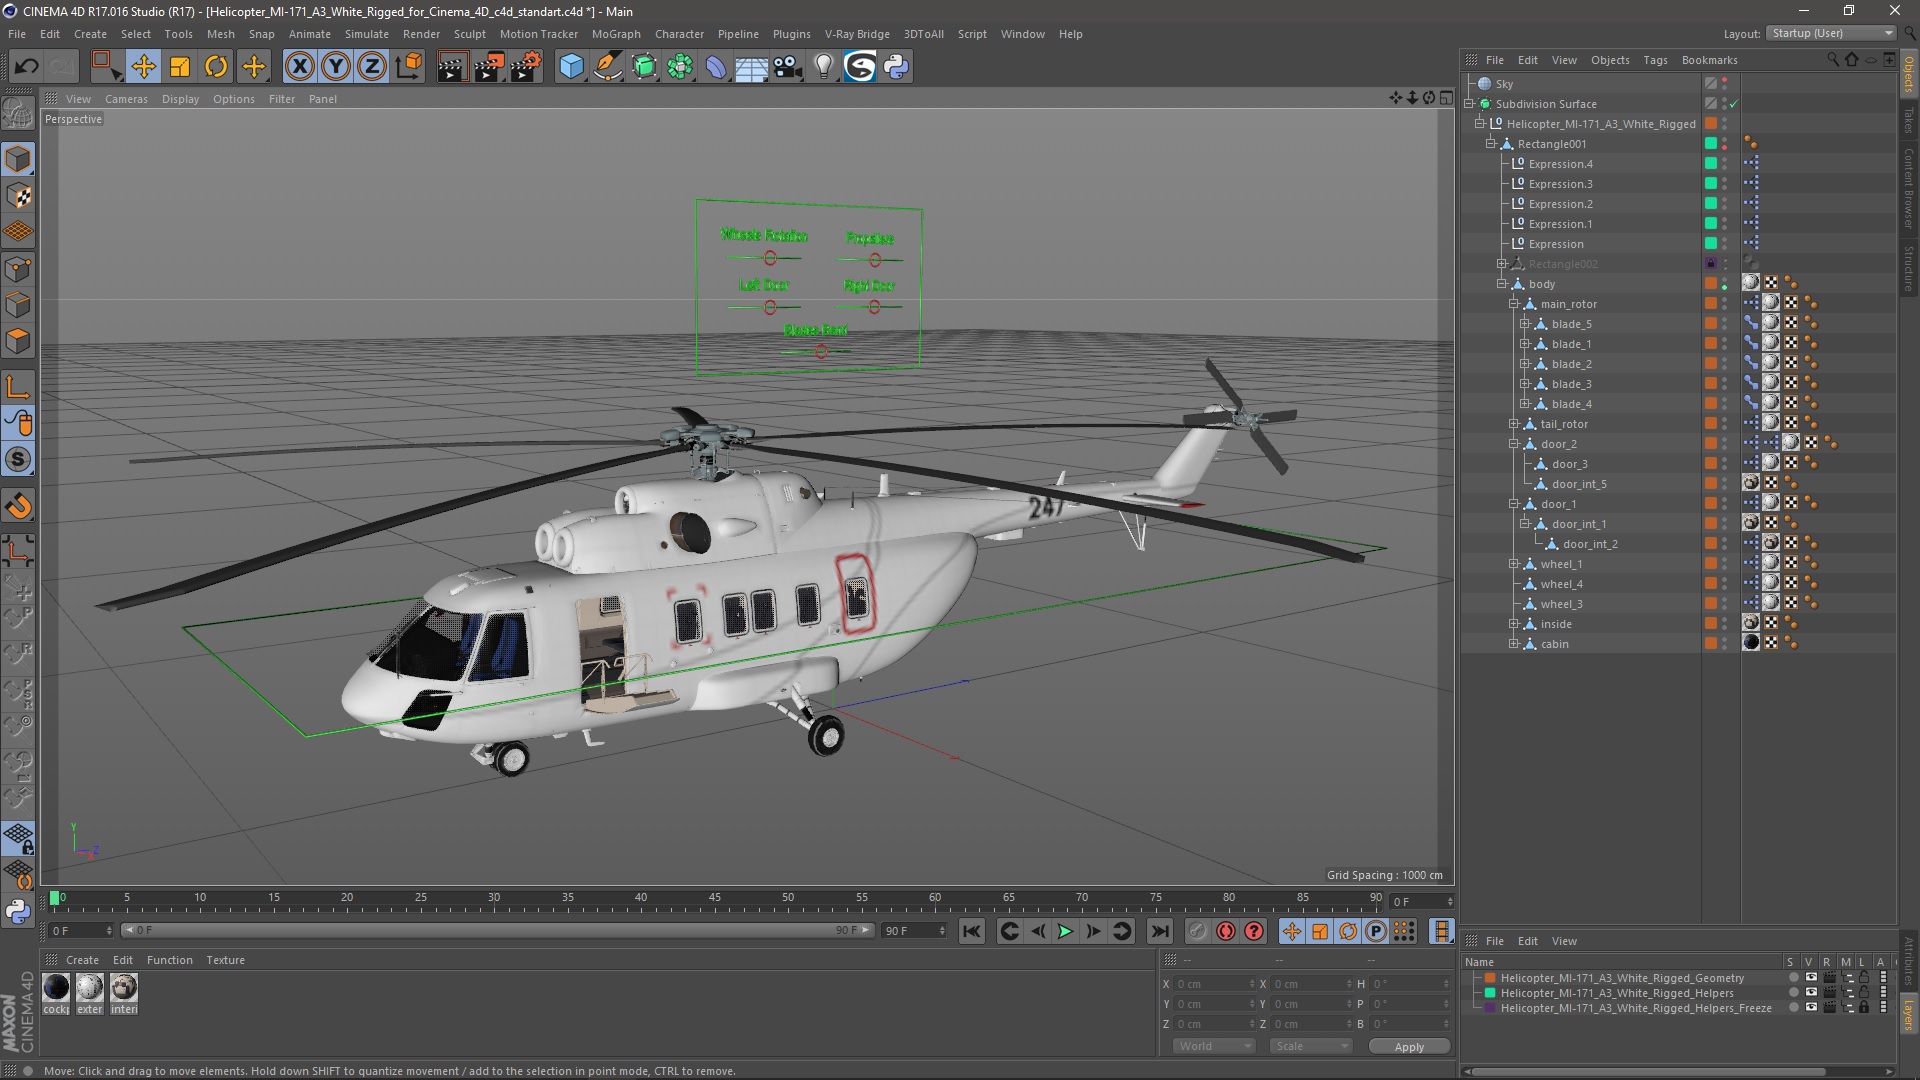Toggle Subdivision Surface enable checkmark

click(x=1734, y=104)
